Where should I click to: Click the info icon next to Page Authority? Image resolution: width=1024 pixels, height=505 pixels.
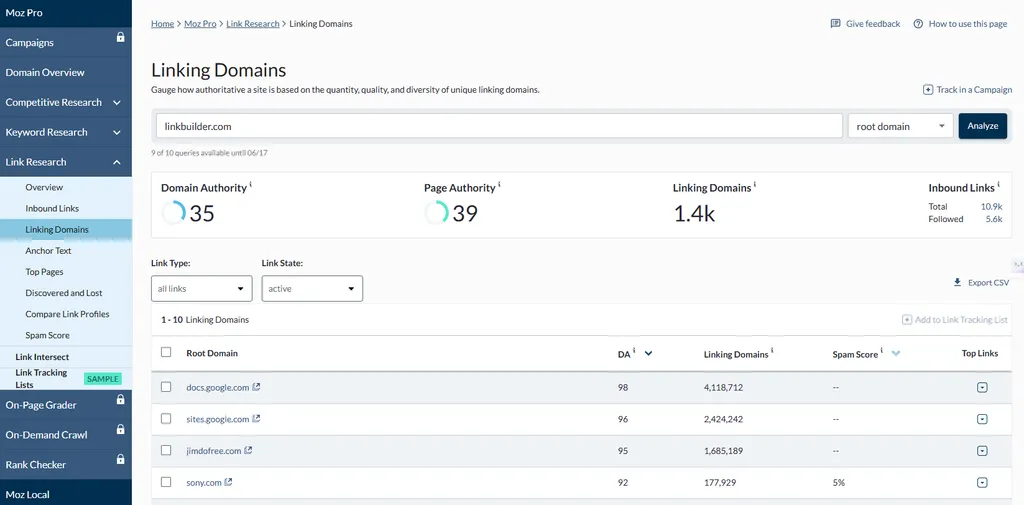[x=500, y=185]
